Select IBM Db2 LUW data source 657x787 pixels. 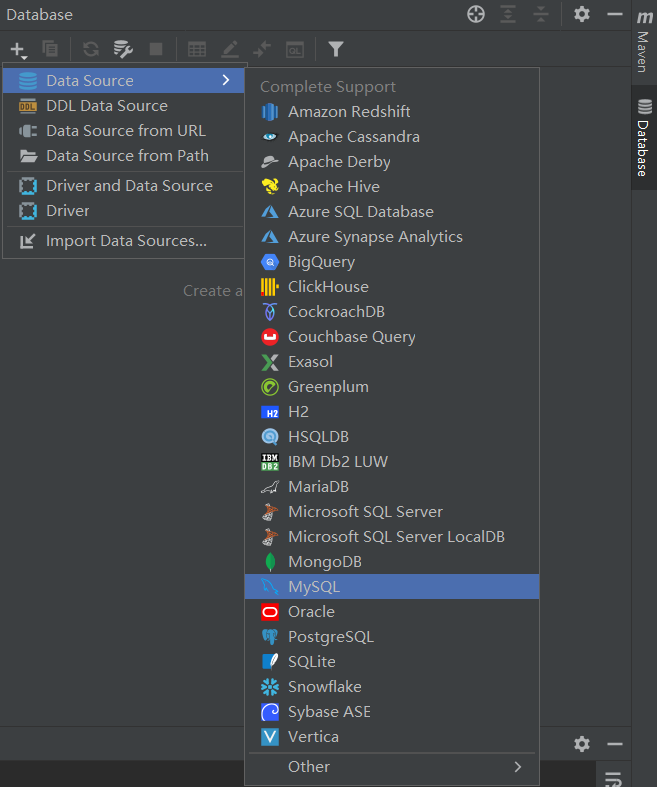(392, 462)
